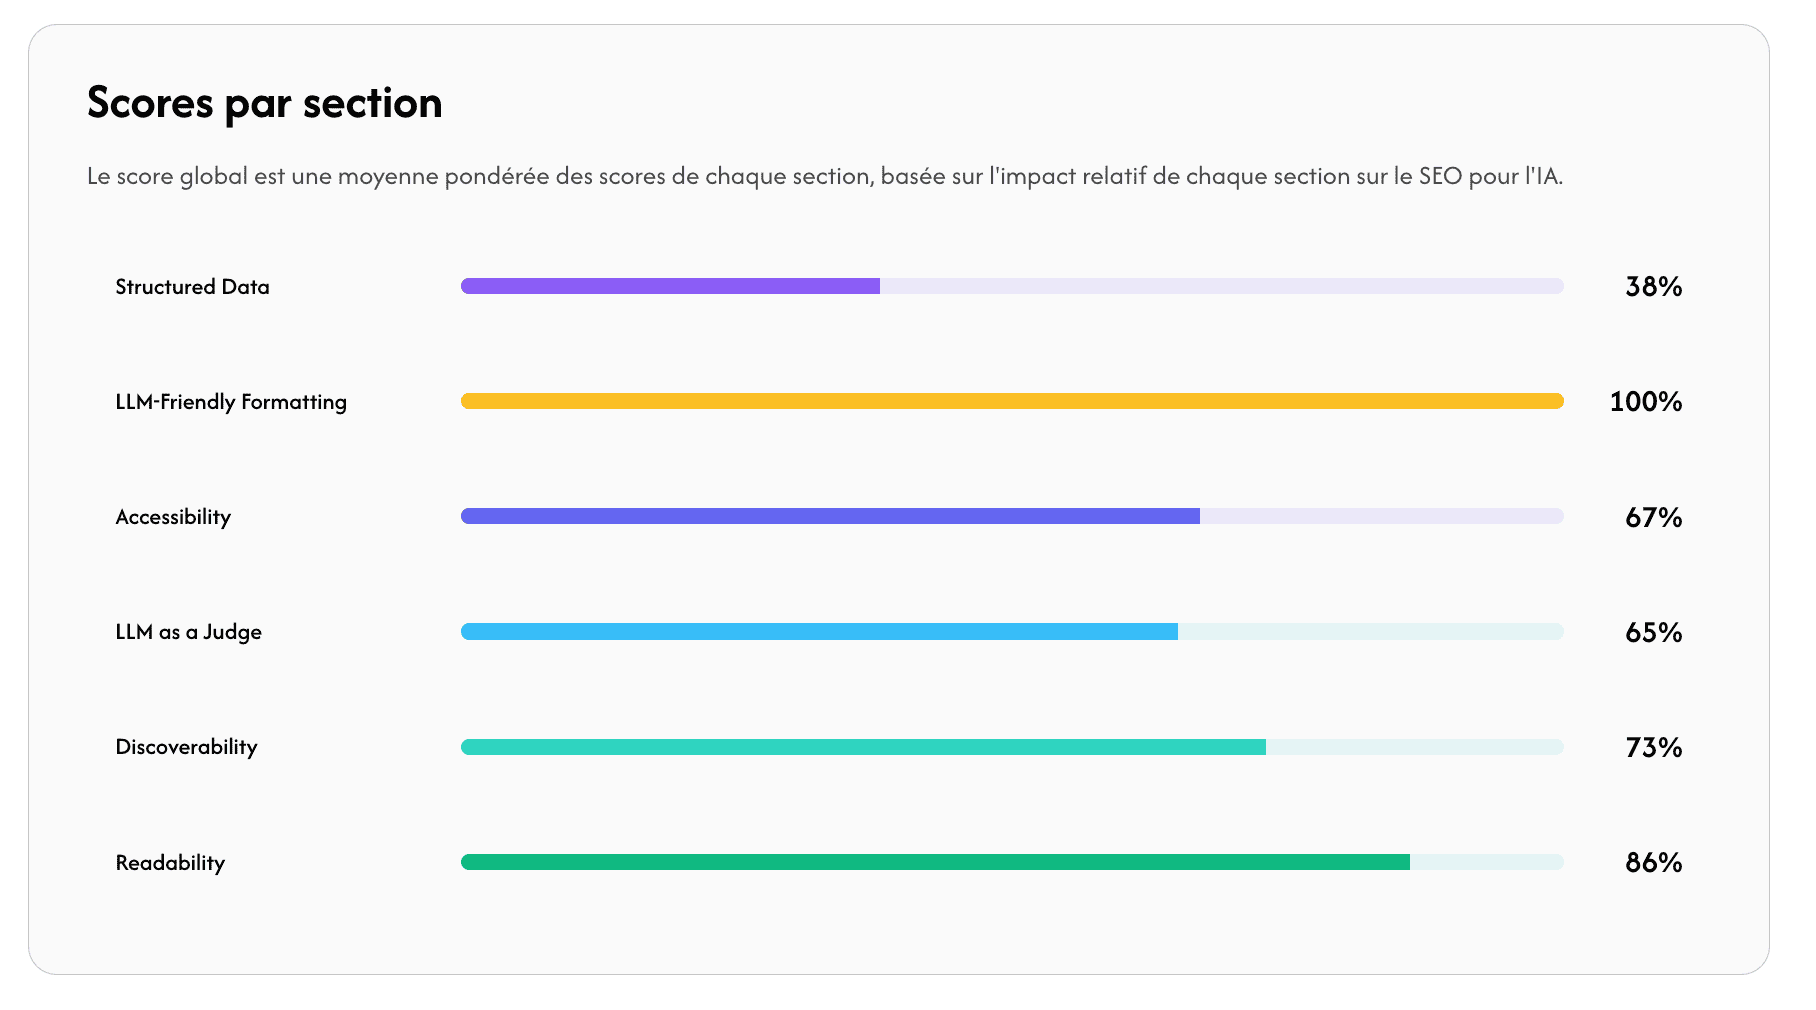Image resolution: width=1816 pixels, height=1010 pixels.
Task: Click the yellow LLM-Friendly Formatting progress bar
Action: pos(1011,402)
